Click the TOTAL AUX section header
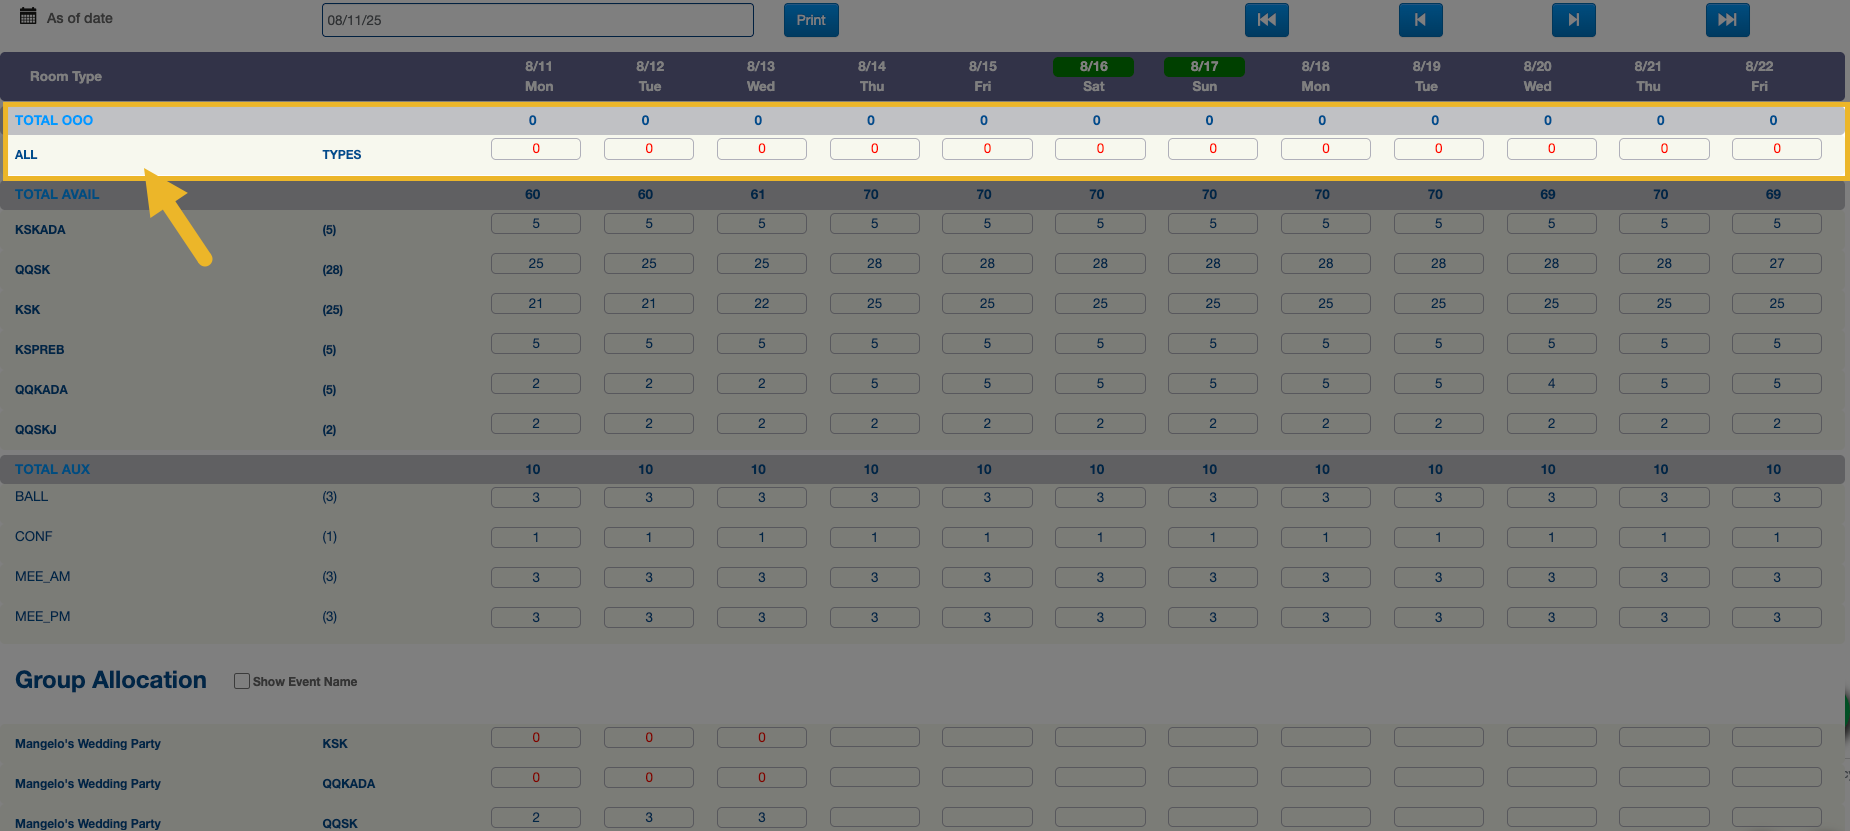1850x831 pixels. (x=52, y=469)
